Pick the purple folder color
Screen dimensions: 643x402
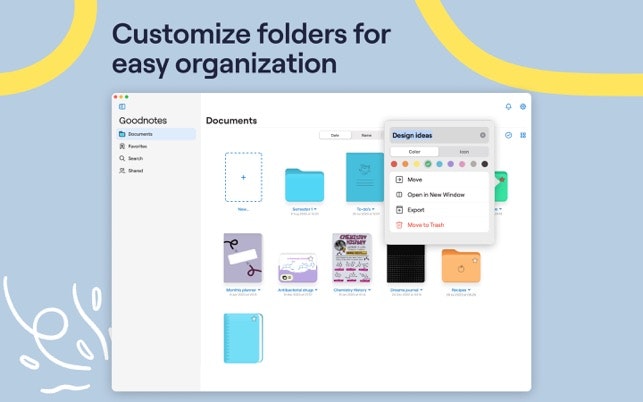coord(451,164)
